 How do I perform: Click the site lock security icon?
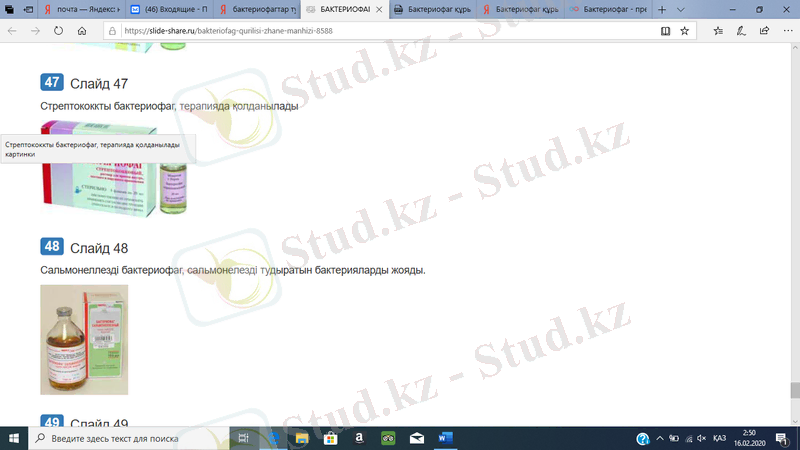[112, 31]
